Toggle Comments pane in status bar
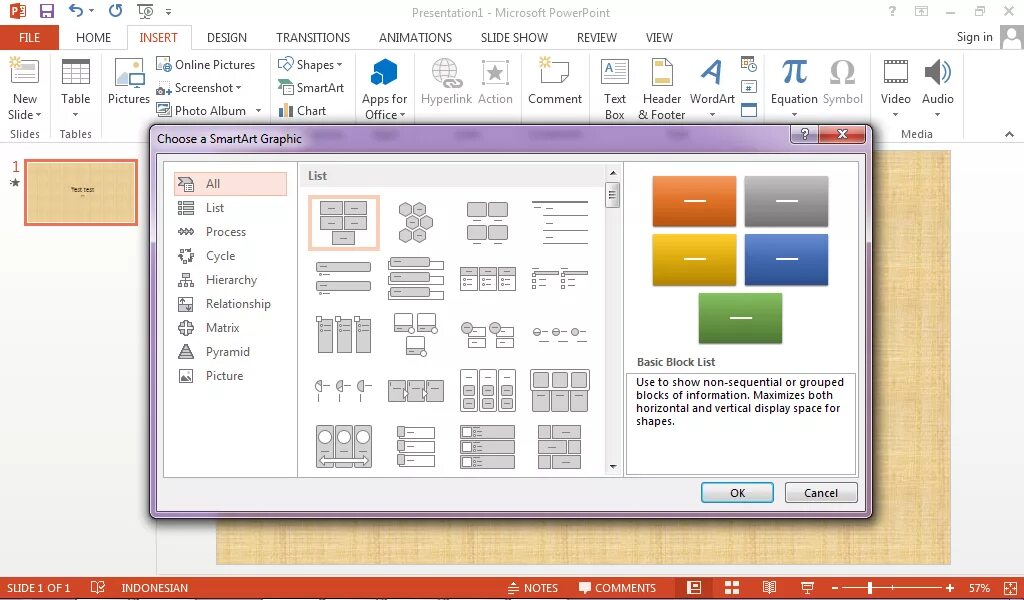The height and width of the screenshot is (600, 1024). [x=617, y=588]
